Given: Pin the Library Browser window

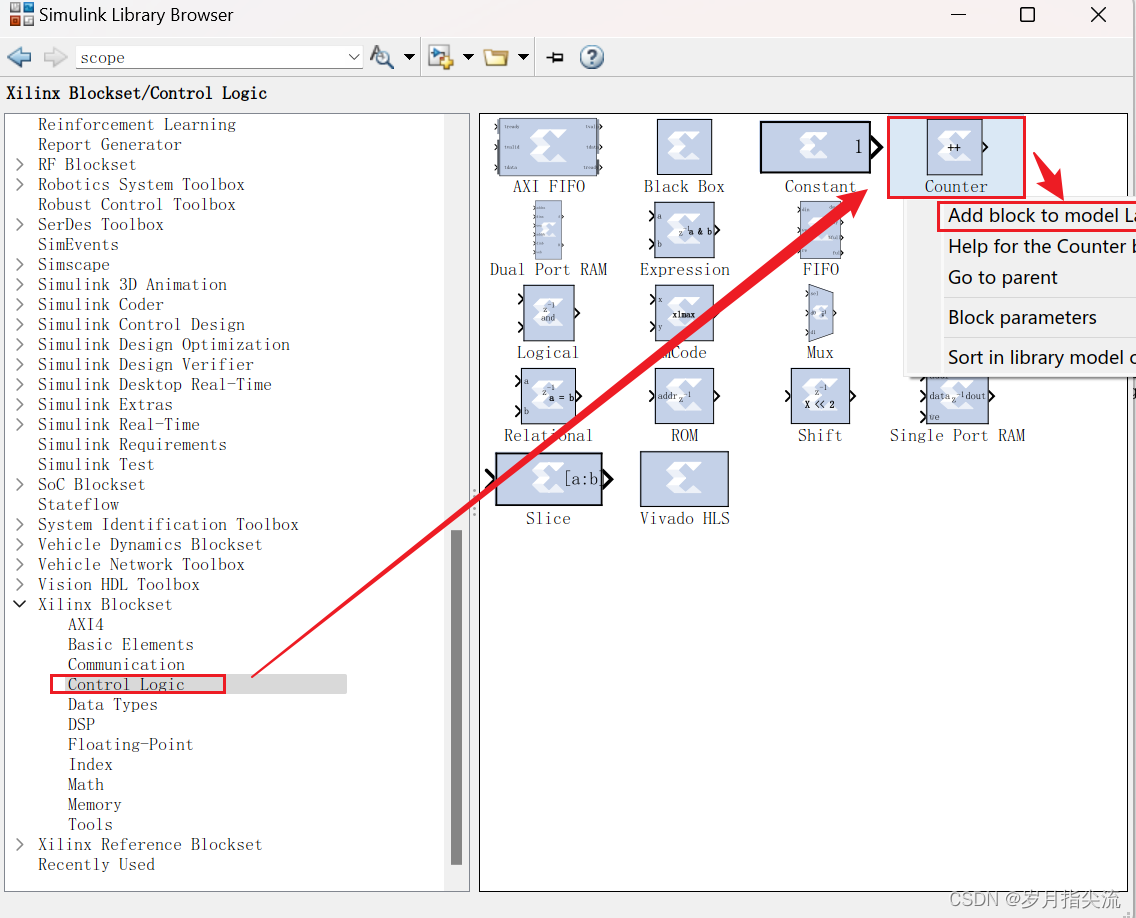Looking at the screenshot, I should tap(555, 57).
